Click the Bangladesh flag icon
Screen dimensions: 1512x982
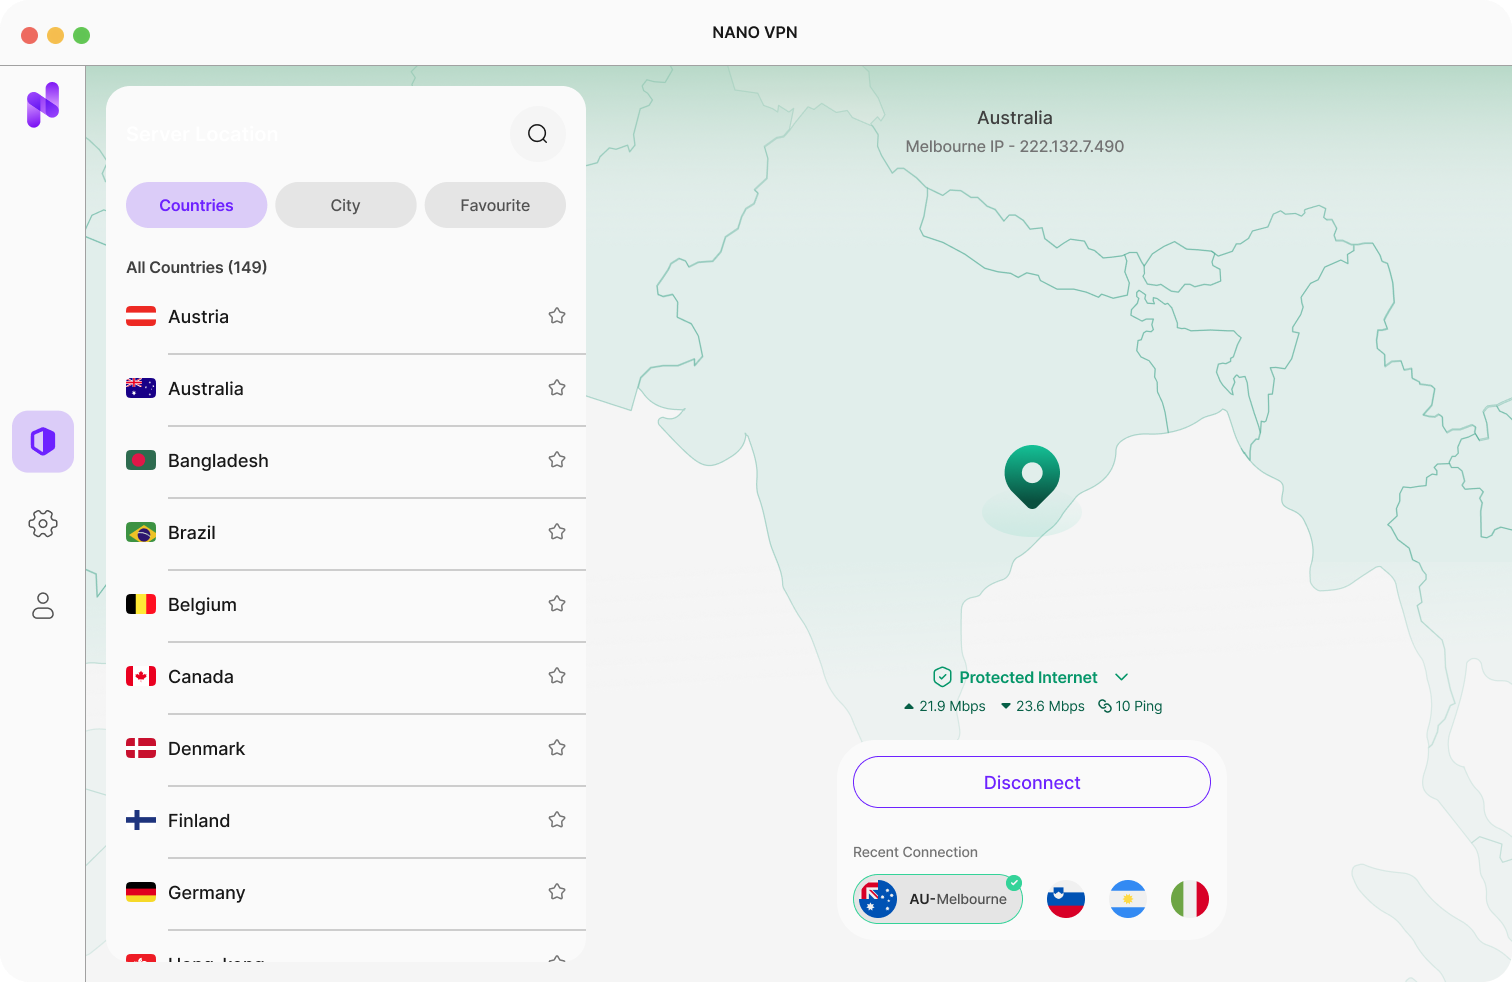tap(141, 461)
